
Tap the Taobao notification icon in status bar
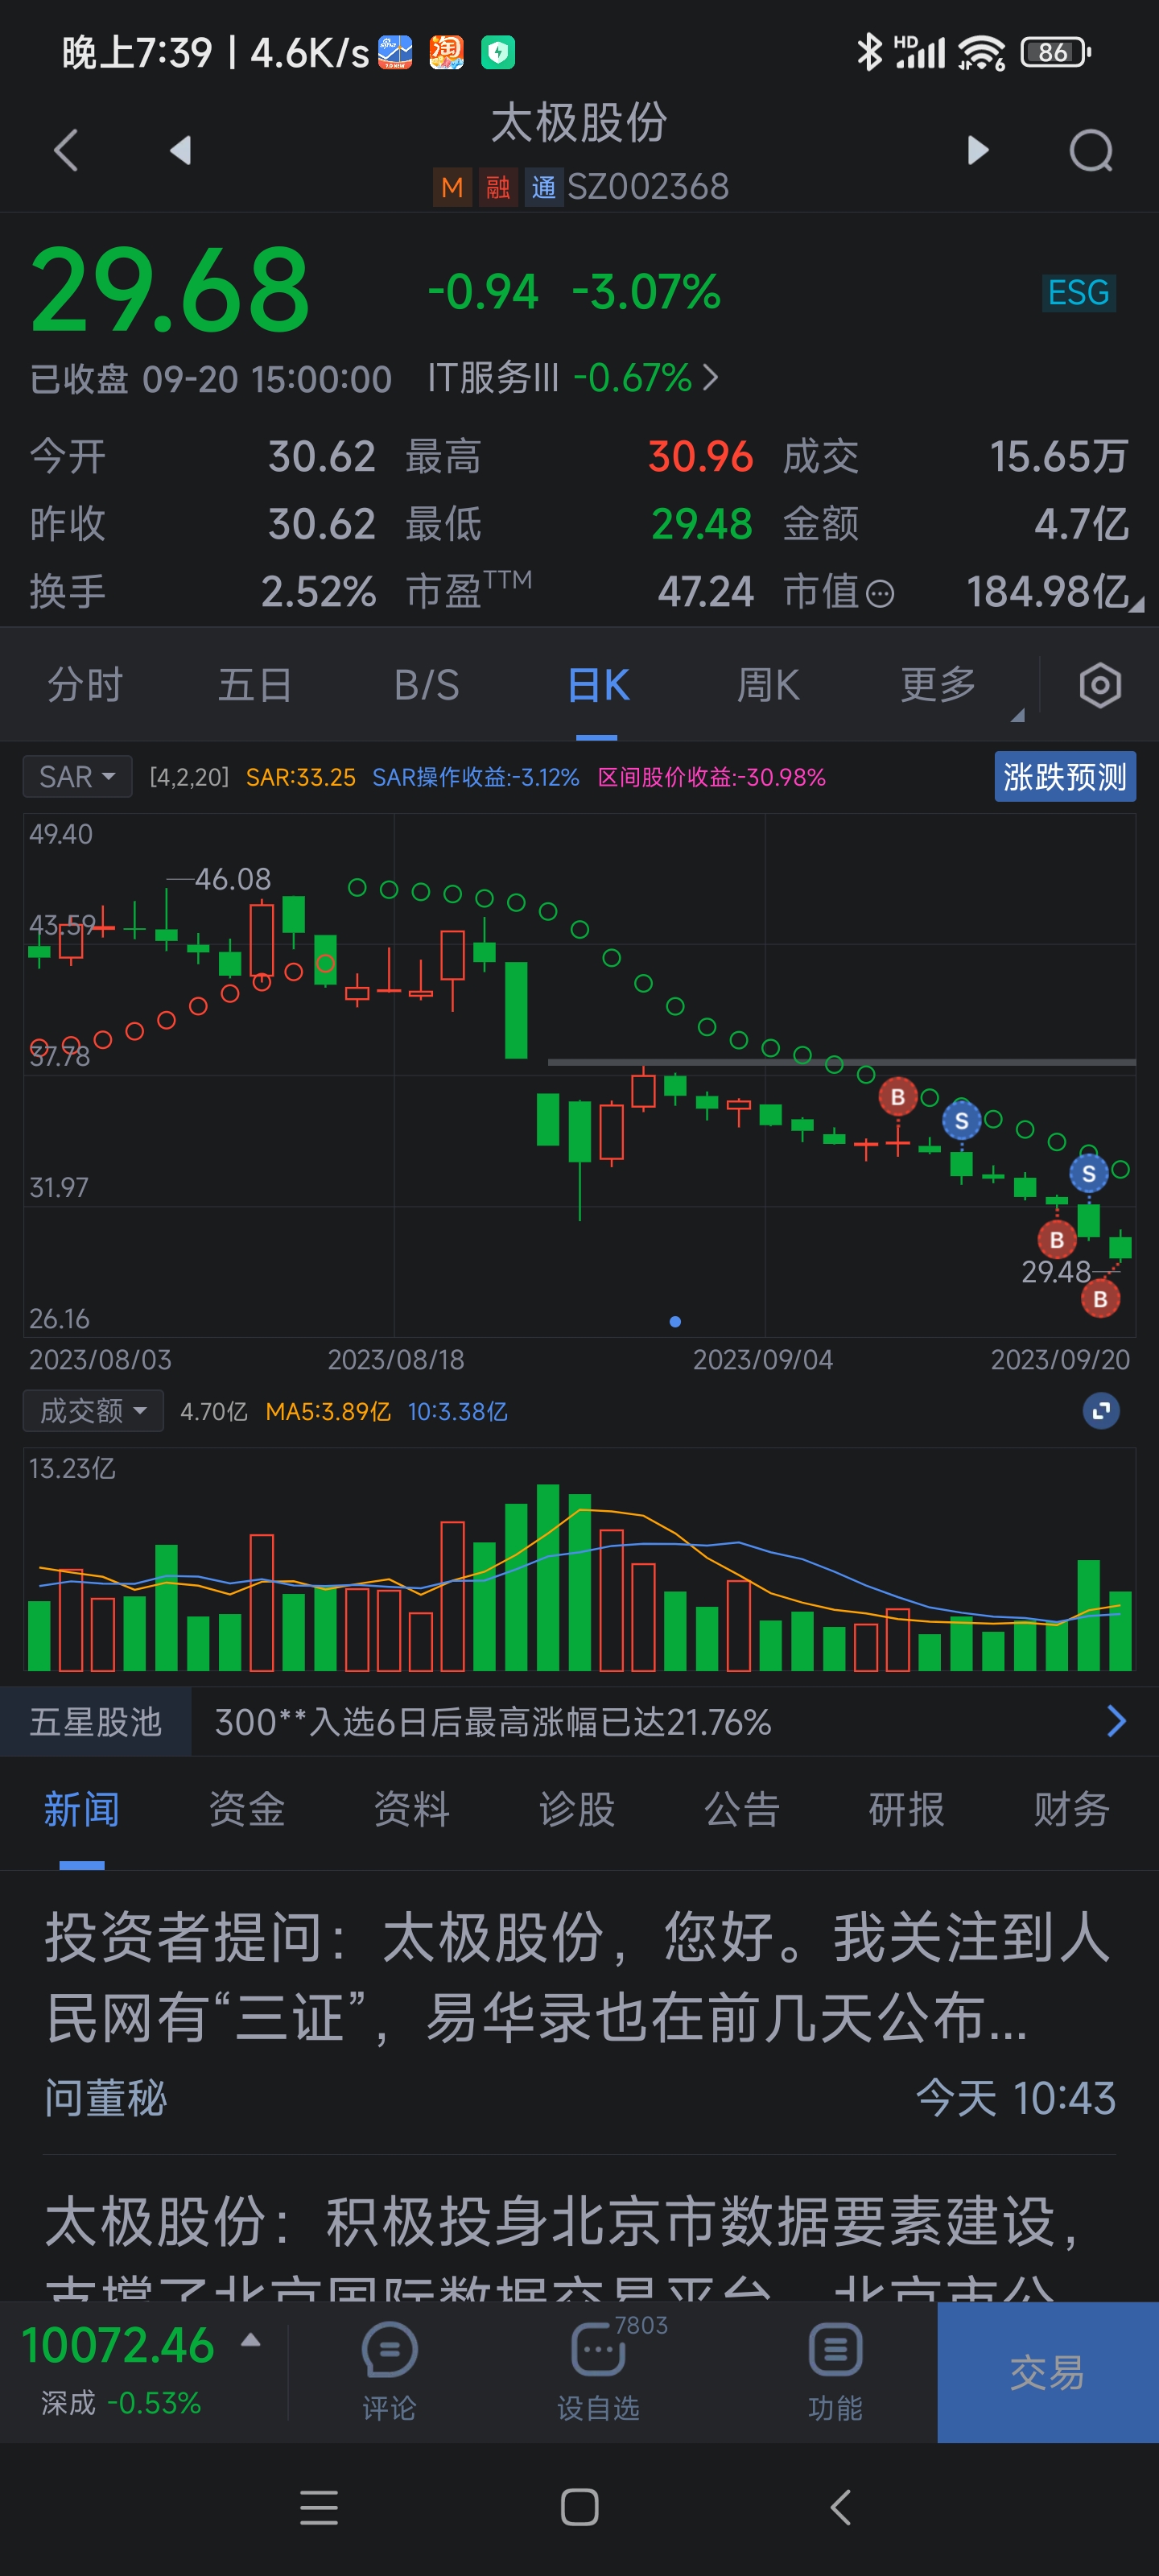(x=446, y=52)
